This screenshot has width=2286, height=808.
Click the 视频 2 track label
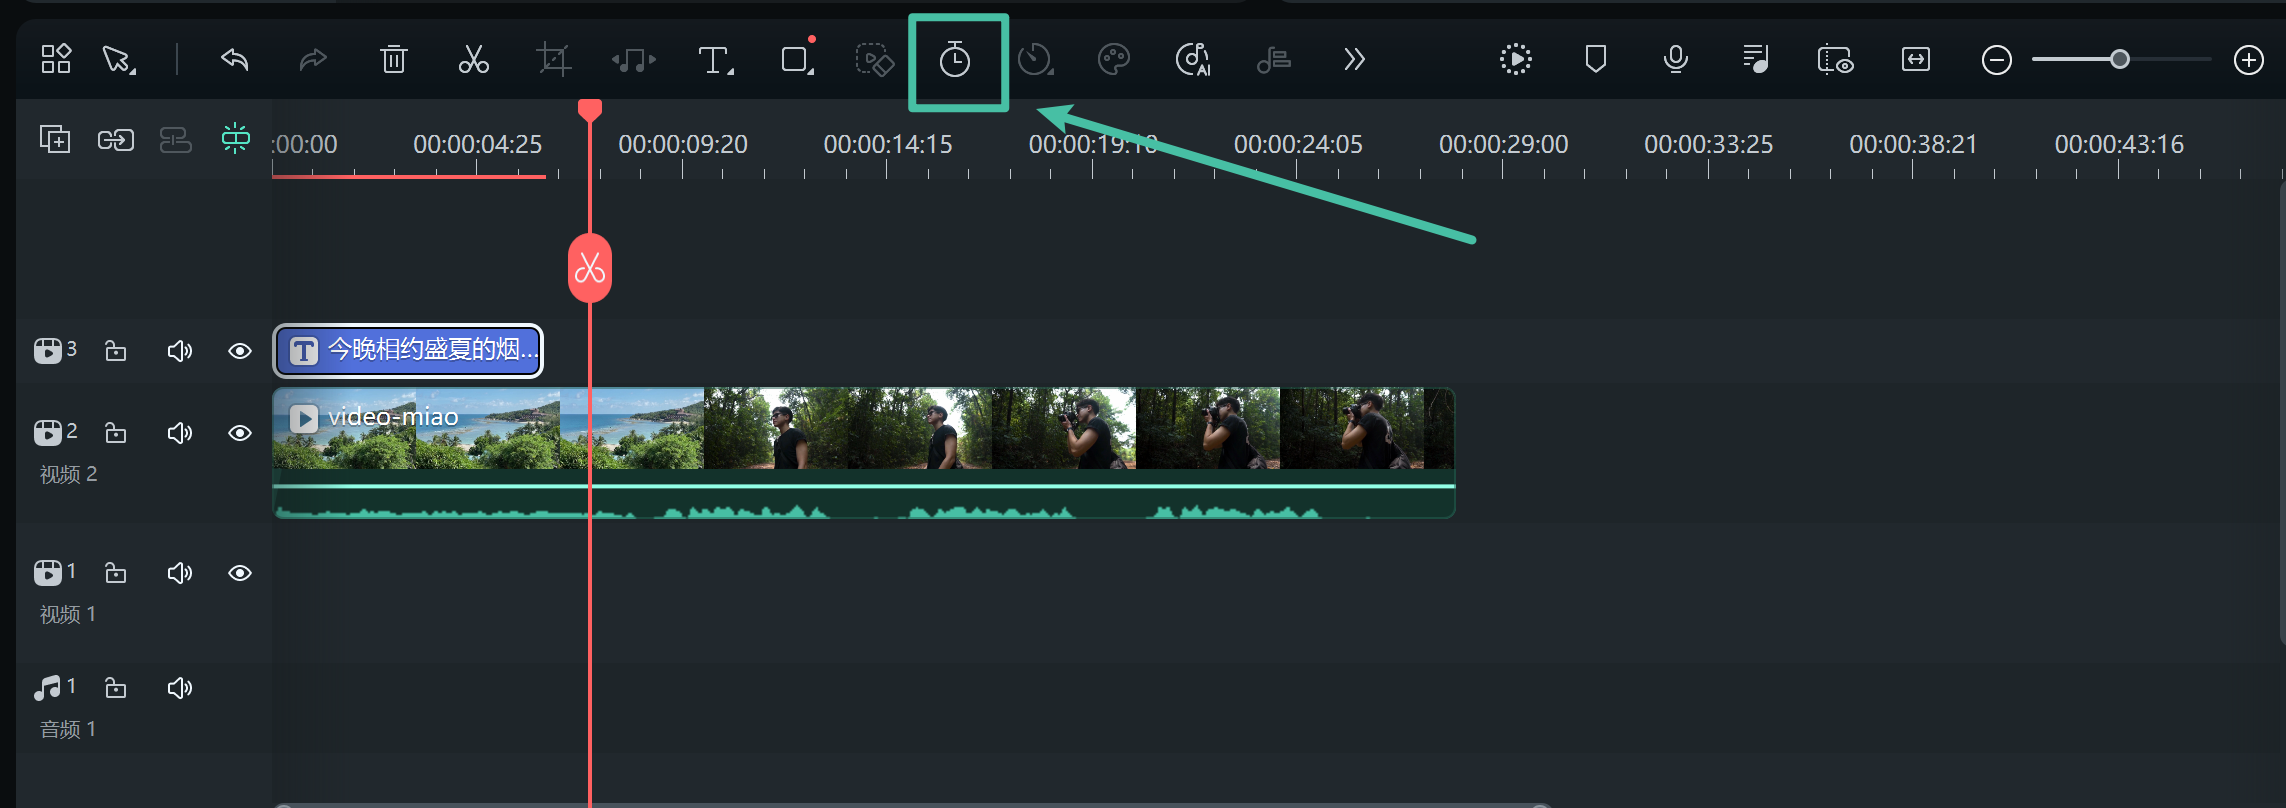(68, 474)
